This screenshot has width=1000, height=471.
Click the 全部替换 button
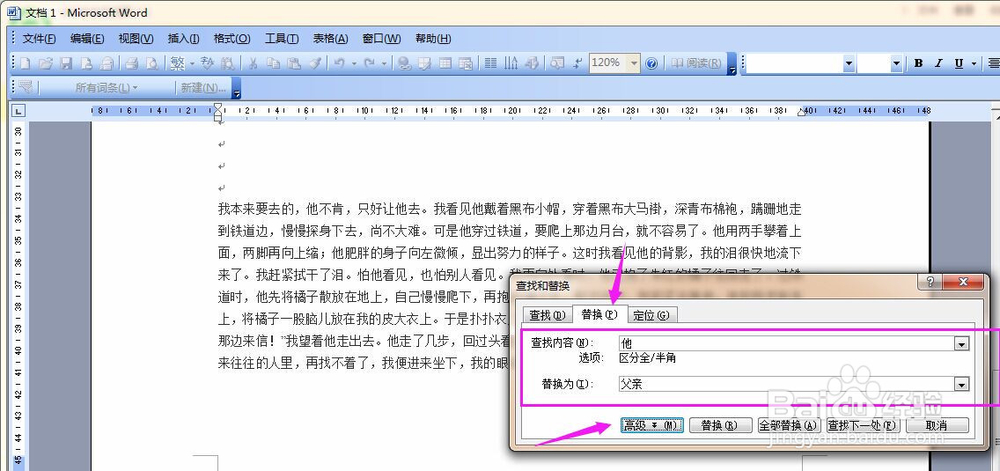coord(789,425)
